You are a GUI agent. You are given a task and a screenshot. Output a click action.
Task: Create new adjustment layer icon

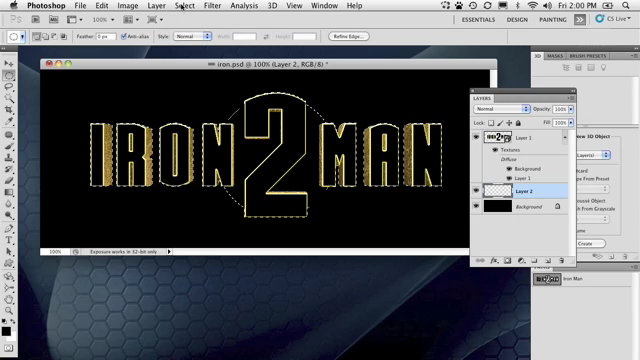[x=521, y=260]
